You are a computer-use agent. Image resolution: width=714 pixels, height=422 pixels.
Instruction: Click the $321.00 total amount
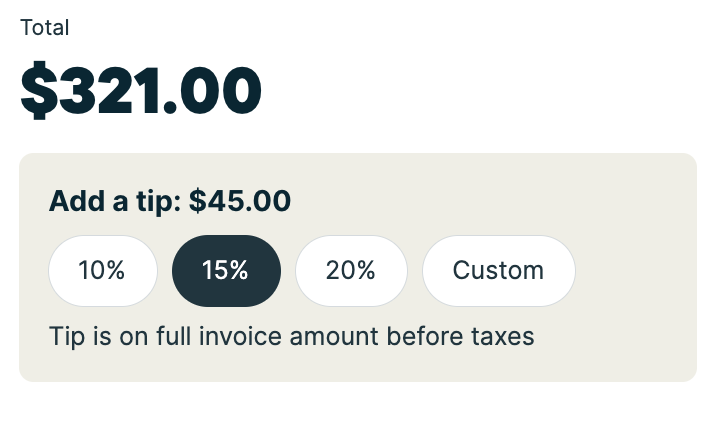[141, 91]
